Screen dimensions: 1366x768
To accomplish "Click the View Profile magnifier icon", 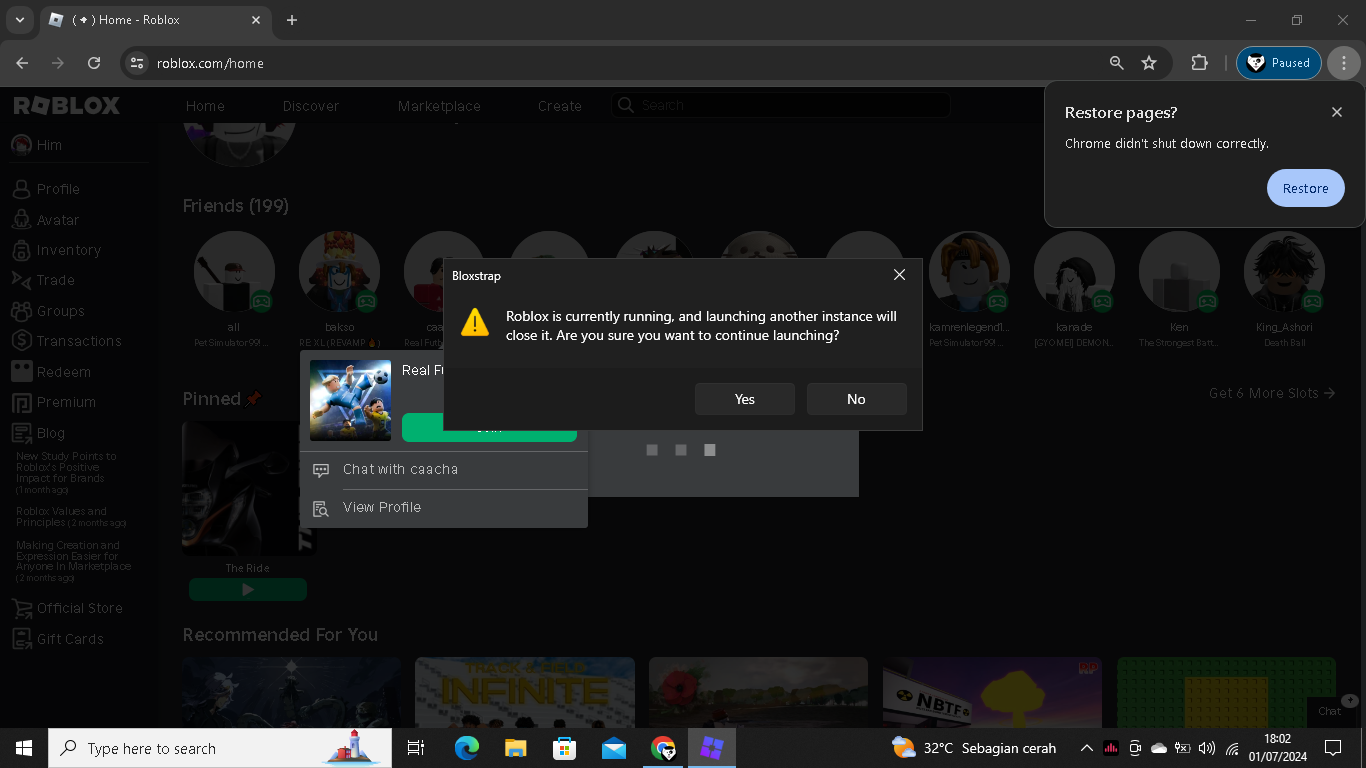I will 321,508.
